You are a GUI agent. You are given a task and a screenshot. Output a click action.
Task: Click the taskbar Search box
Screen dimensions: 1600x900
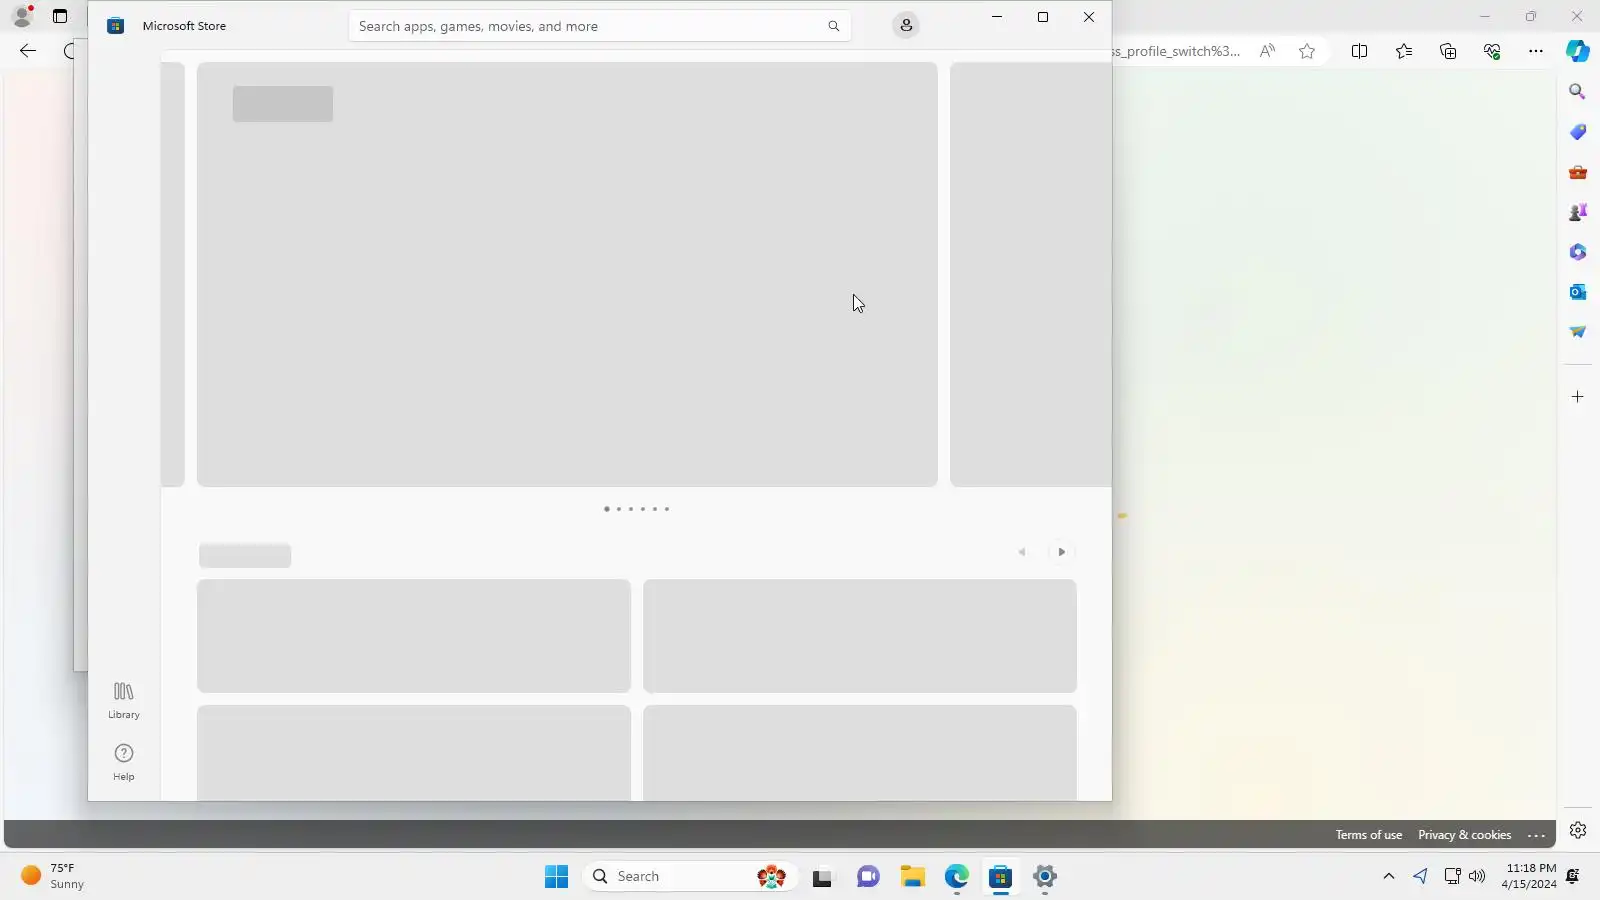[690, 877]
